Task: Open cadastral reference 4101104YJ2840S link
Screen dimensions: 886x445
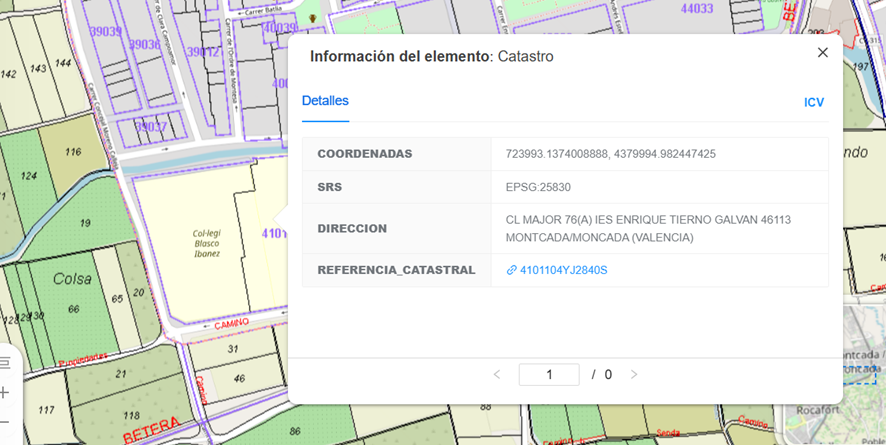Action: 563,270
